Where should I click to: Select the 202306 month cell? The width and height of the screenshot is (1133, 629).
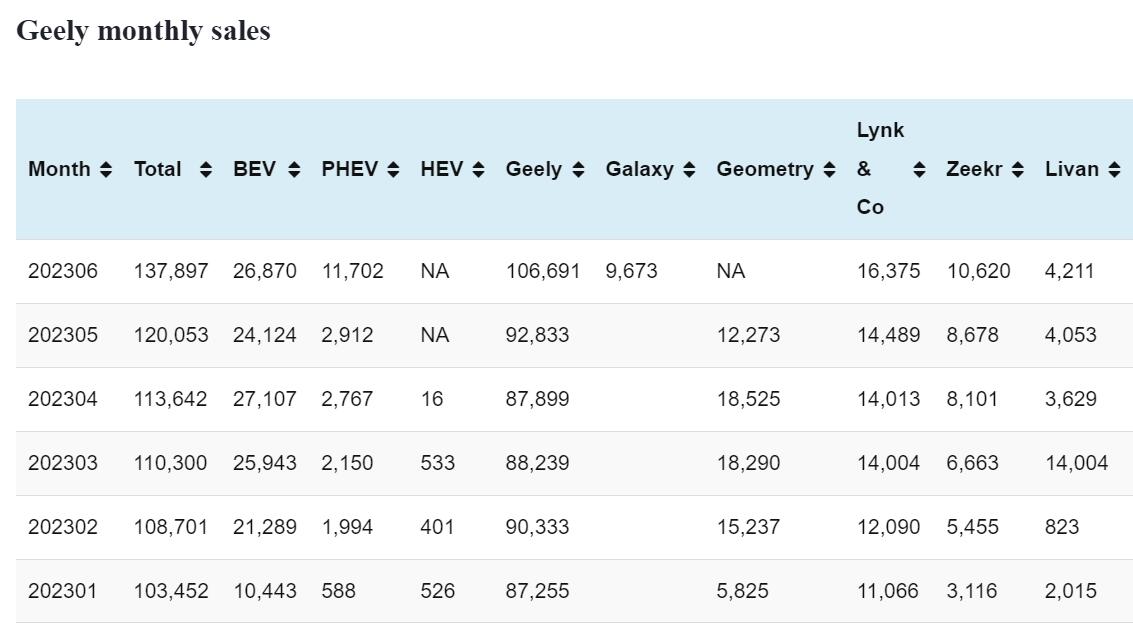click(63, 271)
